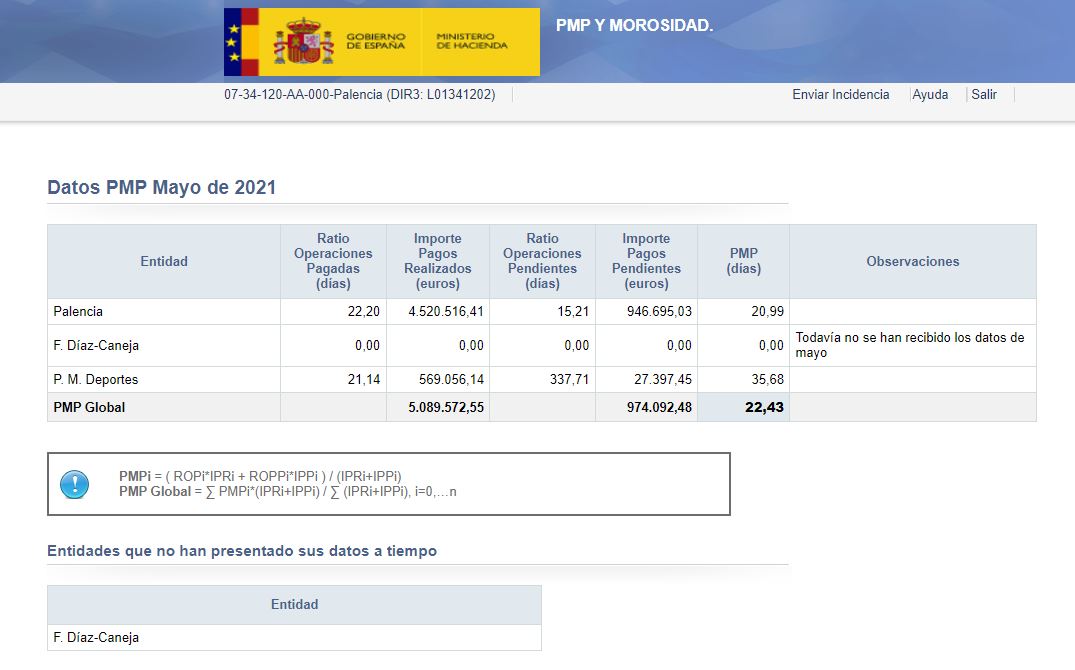Click the F. Díaz-Caneja observation note
The image size is (1075, 670).
910,345
